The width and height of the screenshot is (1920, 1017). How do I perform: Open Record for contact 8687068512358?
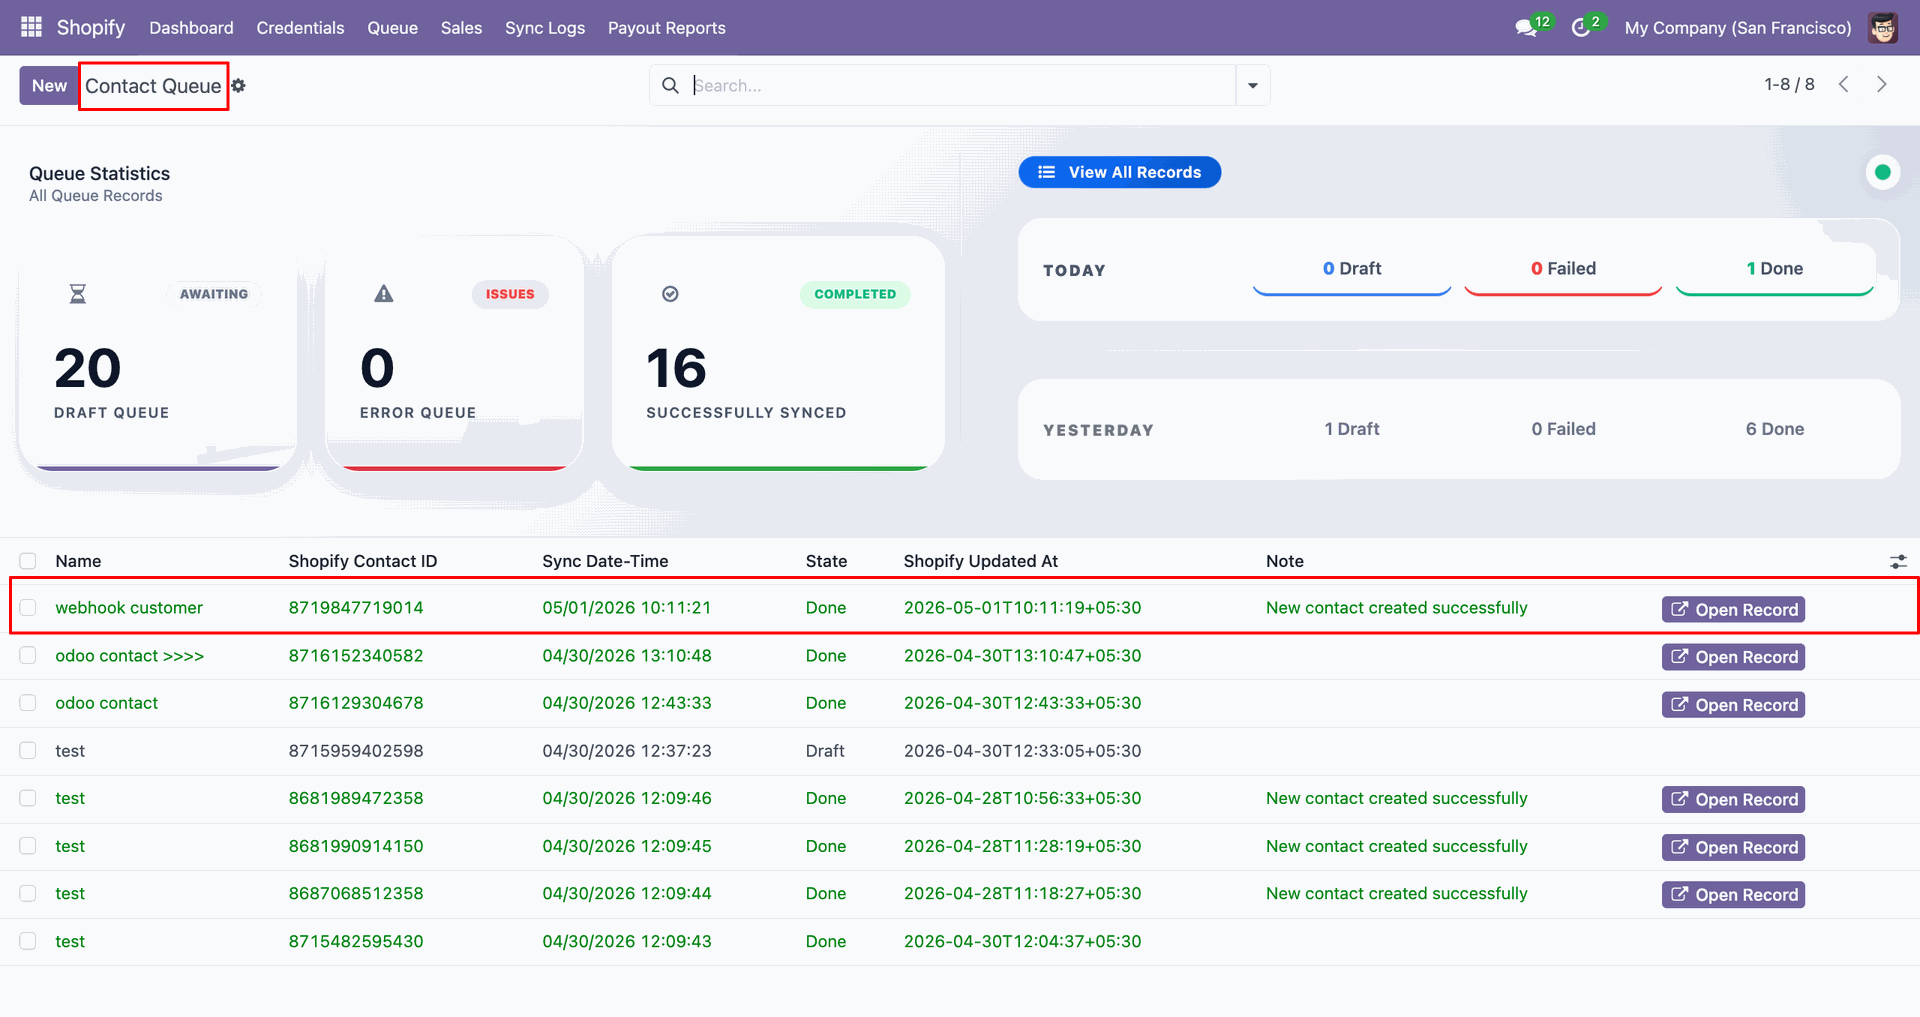pyautogui.click(x=1733, y=895)
